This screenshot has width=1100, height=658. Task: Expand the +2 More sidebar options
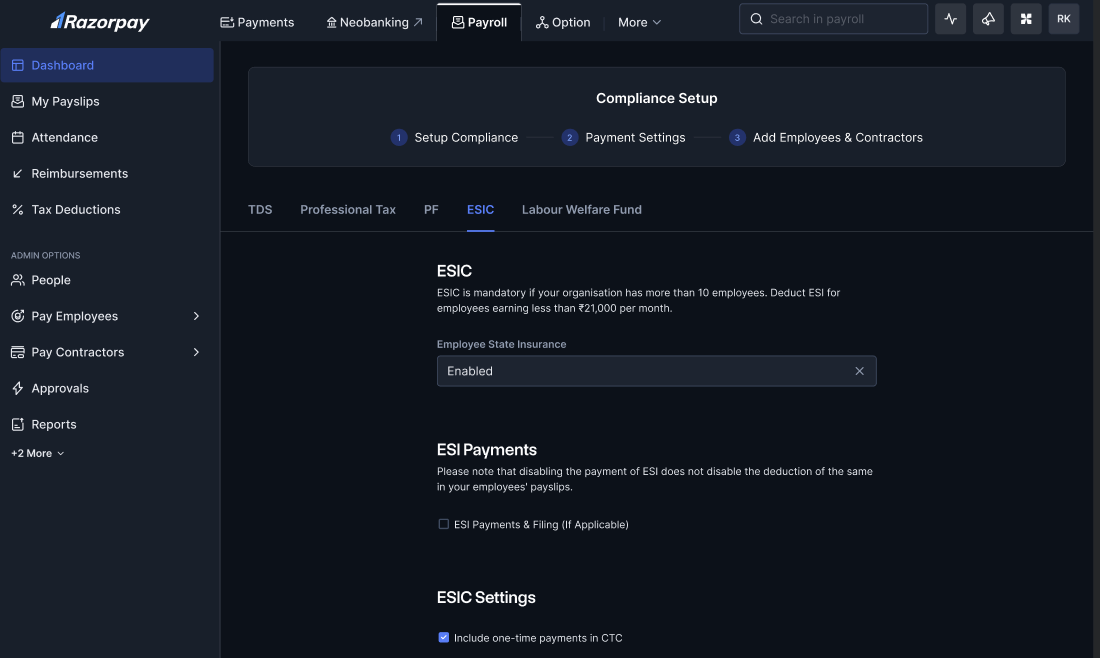pos(38,453)
